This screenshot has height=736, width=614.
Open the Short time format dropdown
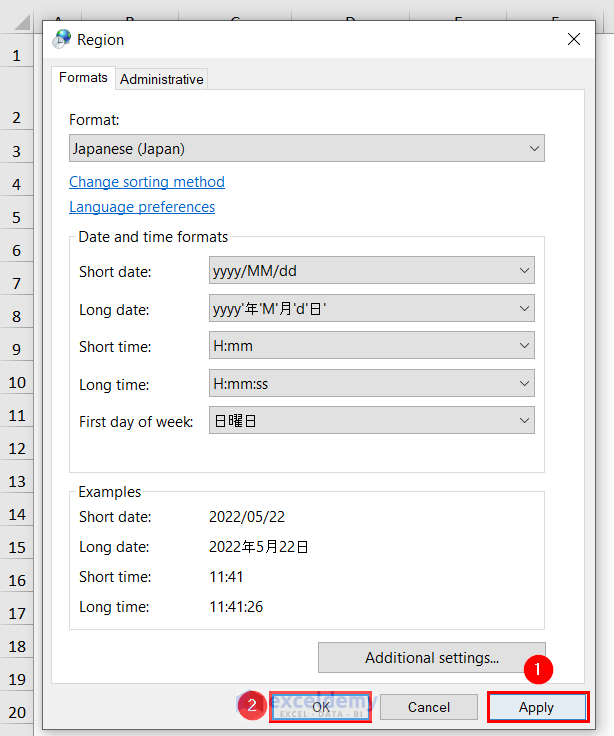click(x=372, y=346)
